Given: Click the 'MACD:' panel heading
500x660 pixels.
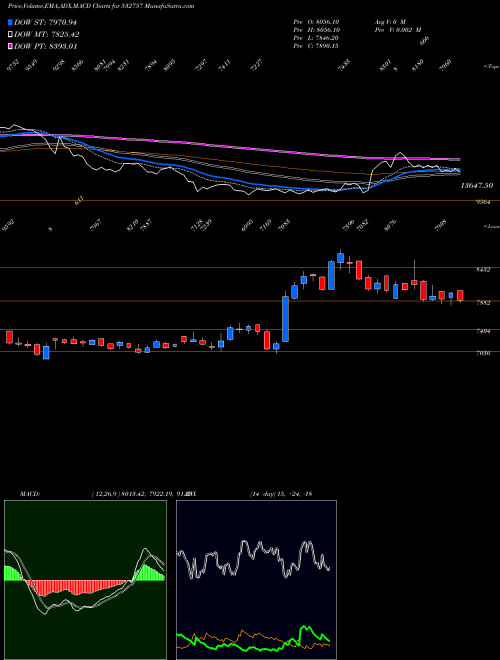Looking at the screenshot, I should pyautogui.click(x=29, y=494).
